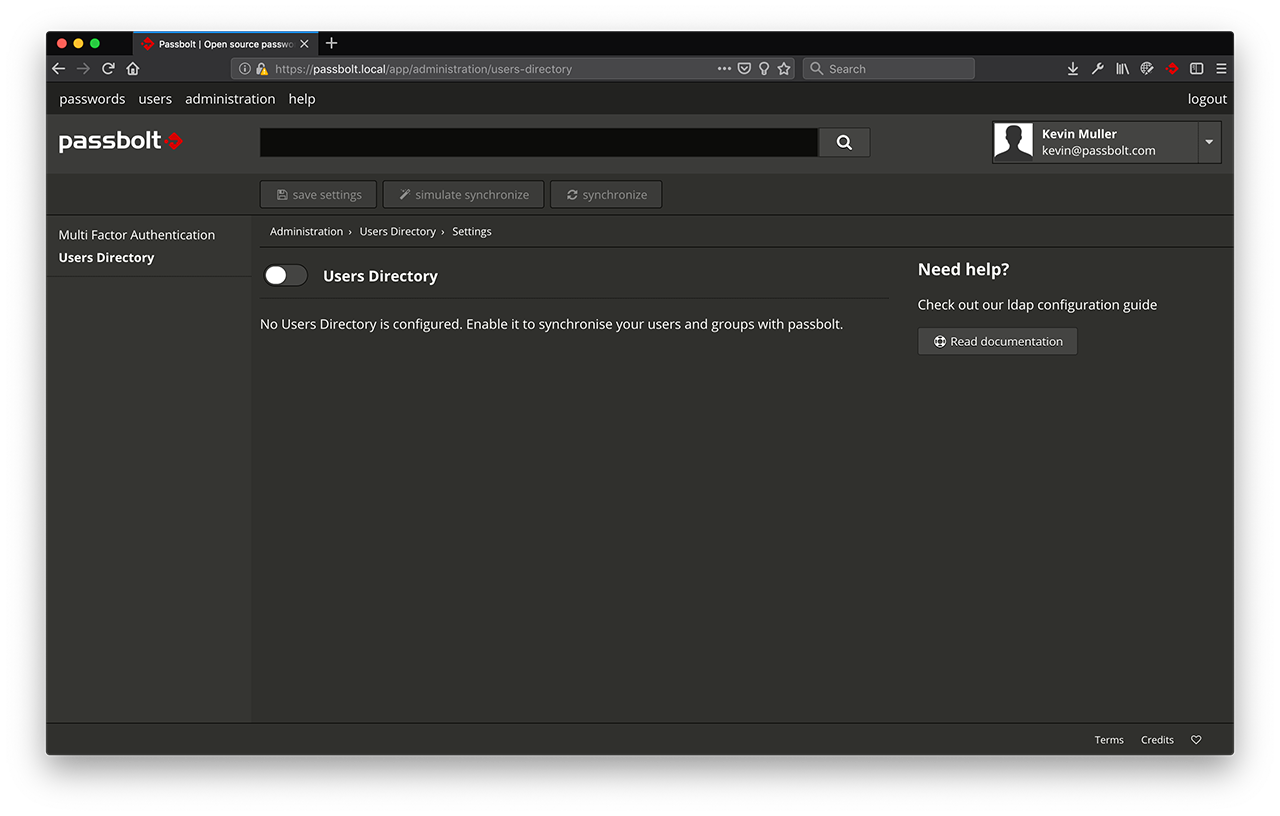Click Administration in the breadcrumb
The height and width of the screenshot is (816, 1280).
click(x=306, y=231)
